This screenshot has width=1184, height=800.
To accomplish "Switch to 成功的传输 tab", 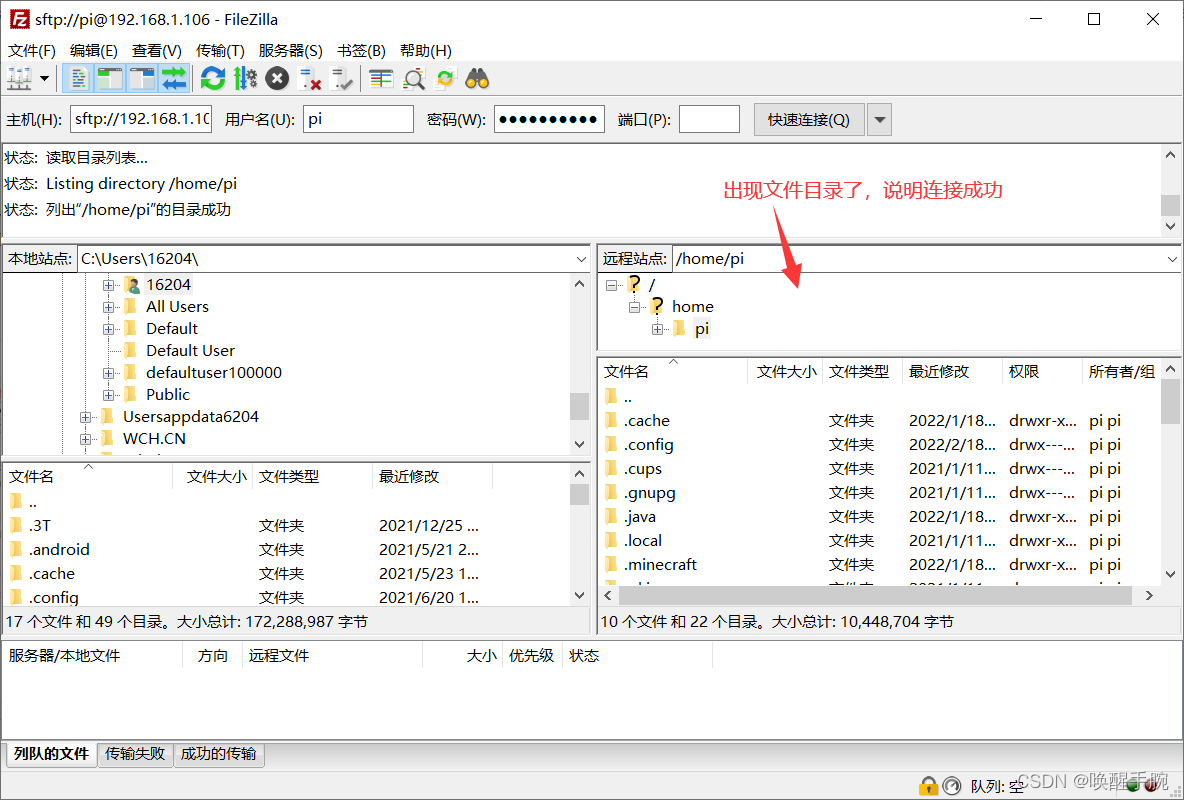I will tap(218, 754).
